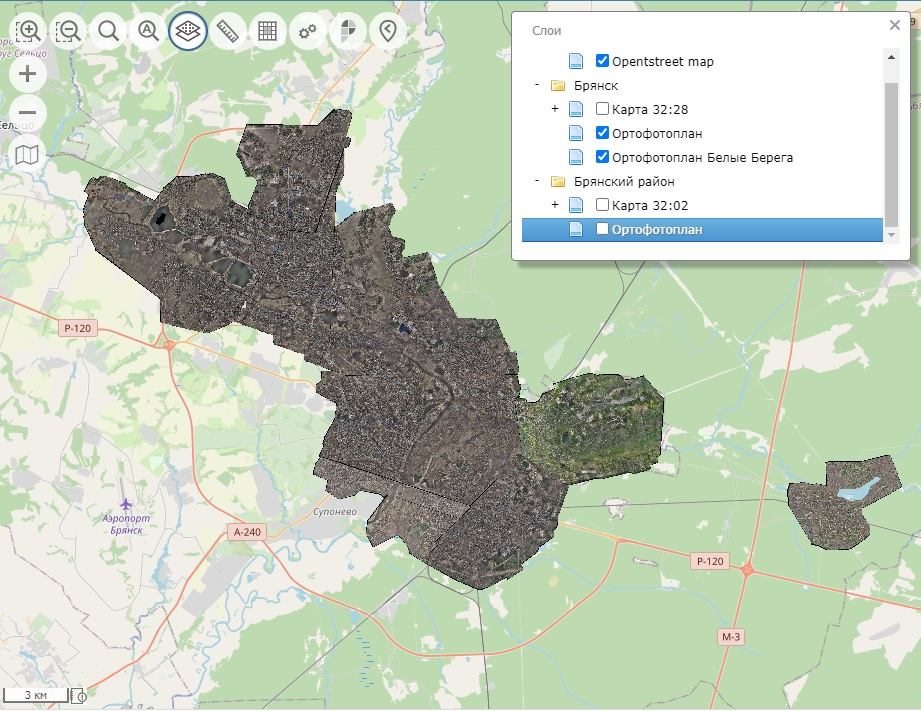The image size is (921, 711).
Task: Uncheck Ортофотоплан Белые Берега layer
Action: click(x=603, y=157)
